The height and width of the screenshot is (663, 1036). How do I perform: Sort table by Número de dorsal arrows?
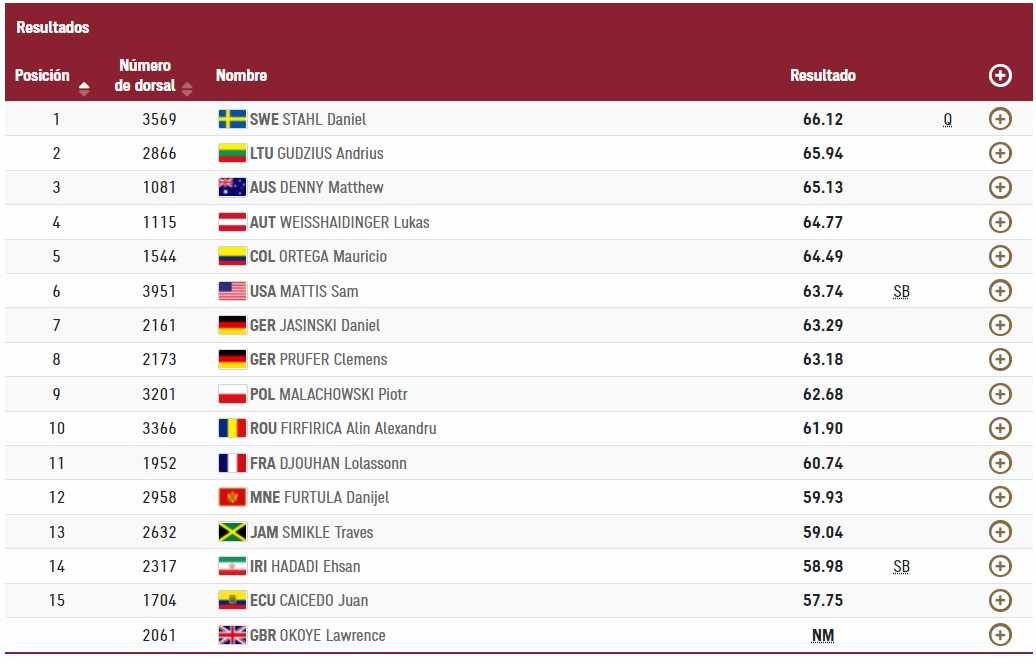click(187, 89)
